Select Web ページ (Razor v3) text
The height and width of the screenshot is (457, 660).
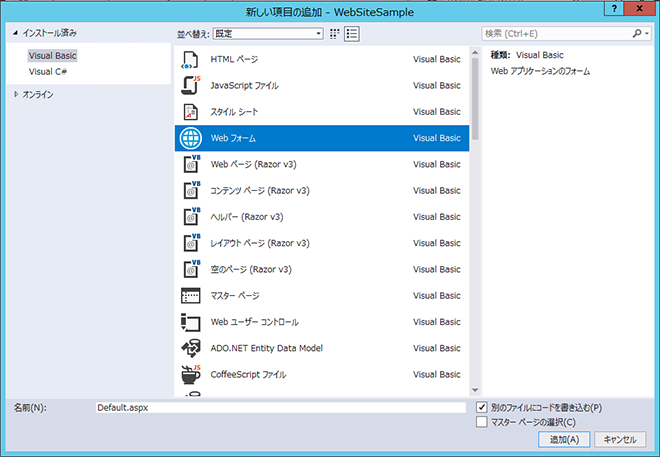(x=253, y=164)
